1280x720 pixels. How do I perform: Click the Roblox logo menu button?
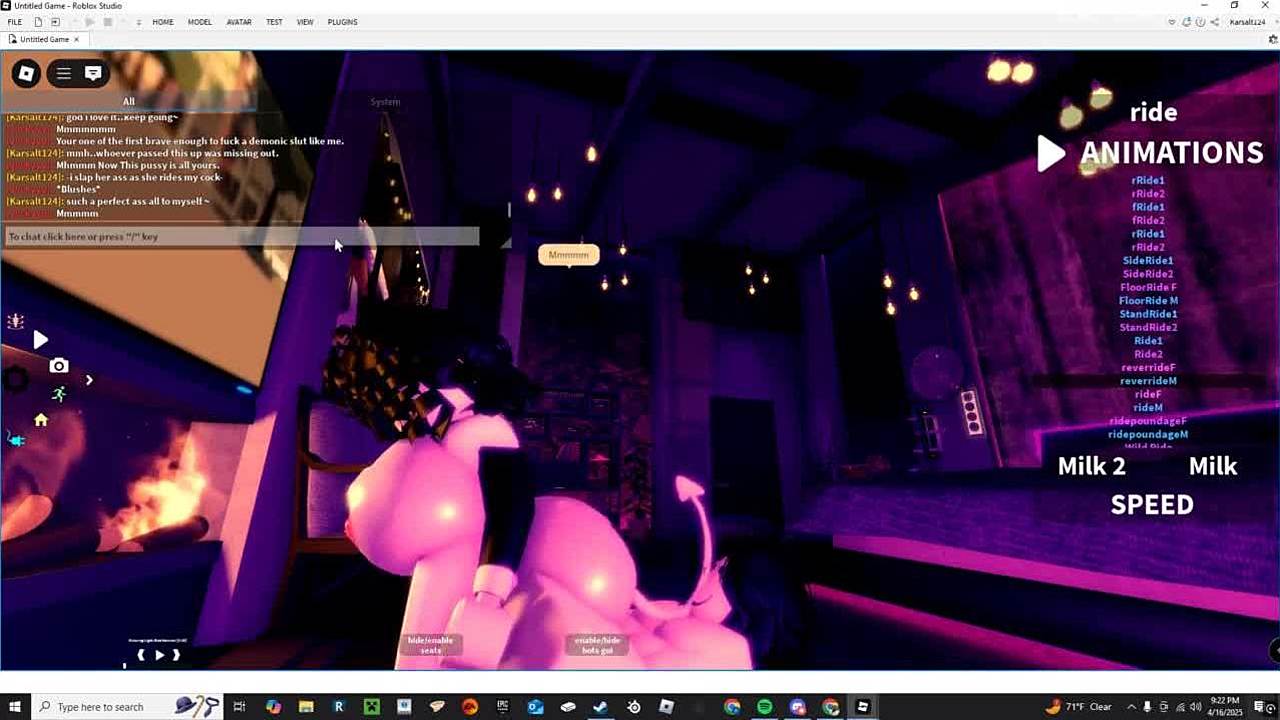pos(27,73)
